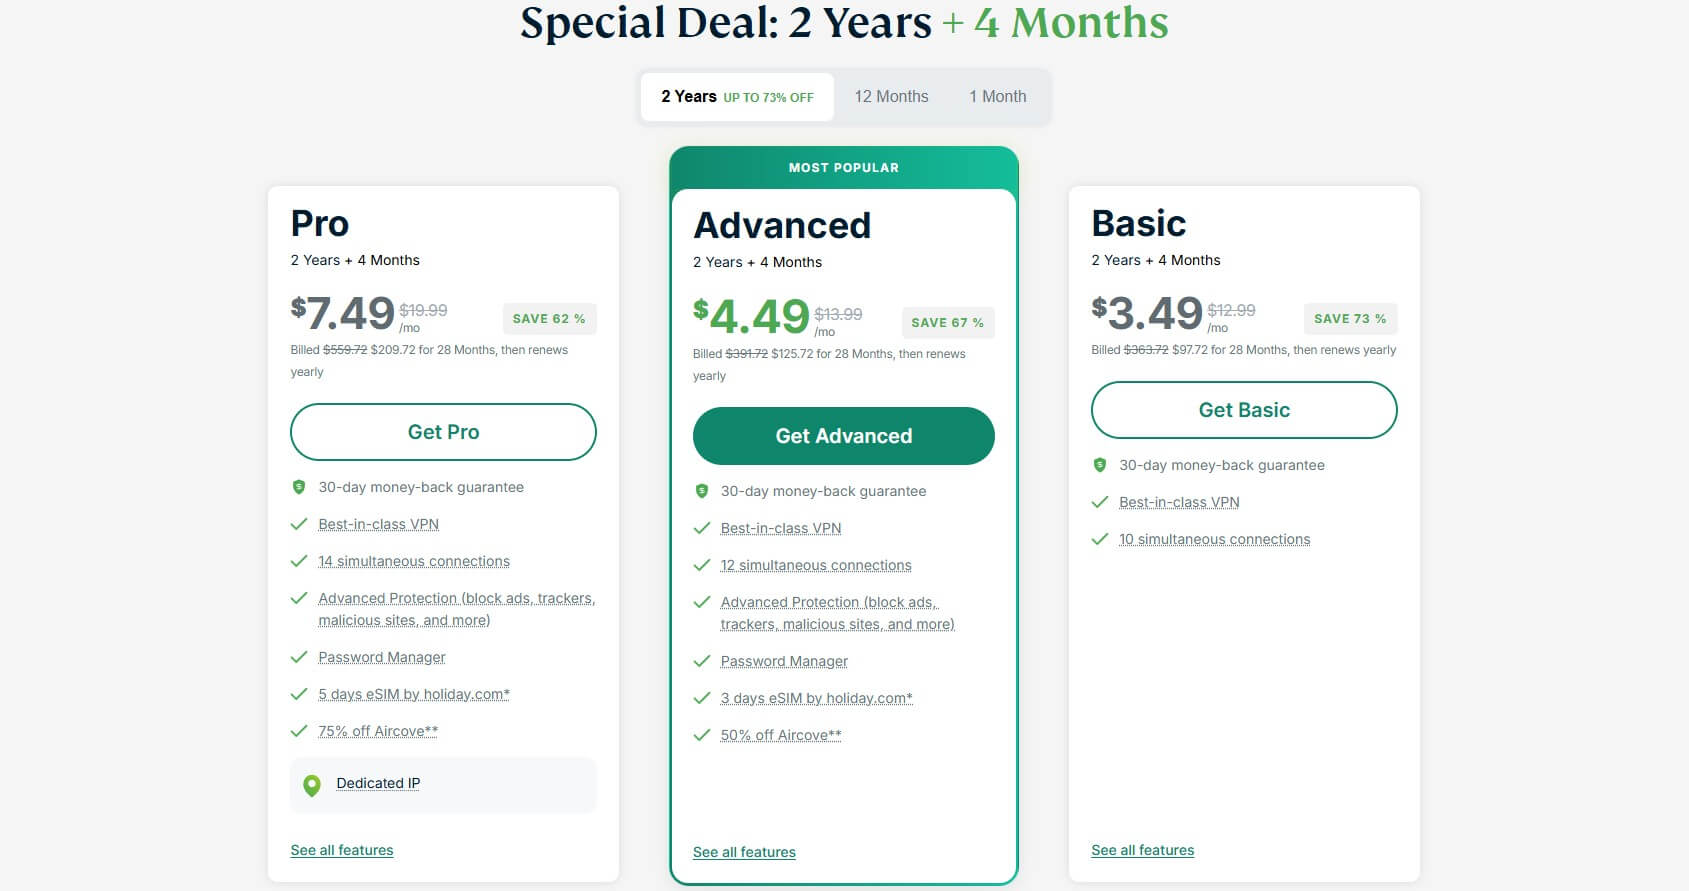Open See all features under the Pro plan
Screen dimensions: 1689x891
coord(341,849)
